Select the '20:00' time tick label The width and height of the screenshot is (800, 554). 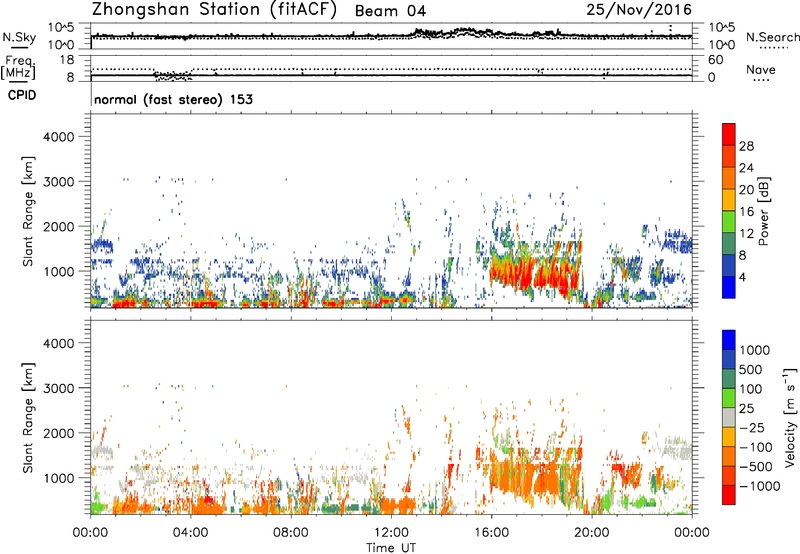(x=591, y=533)
